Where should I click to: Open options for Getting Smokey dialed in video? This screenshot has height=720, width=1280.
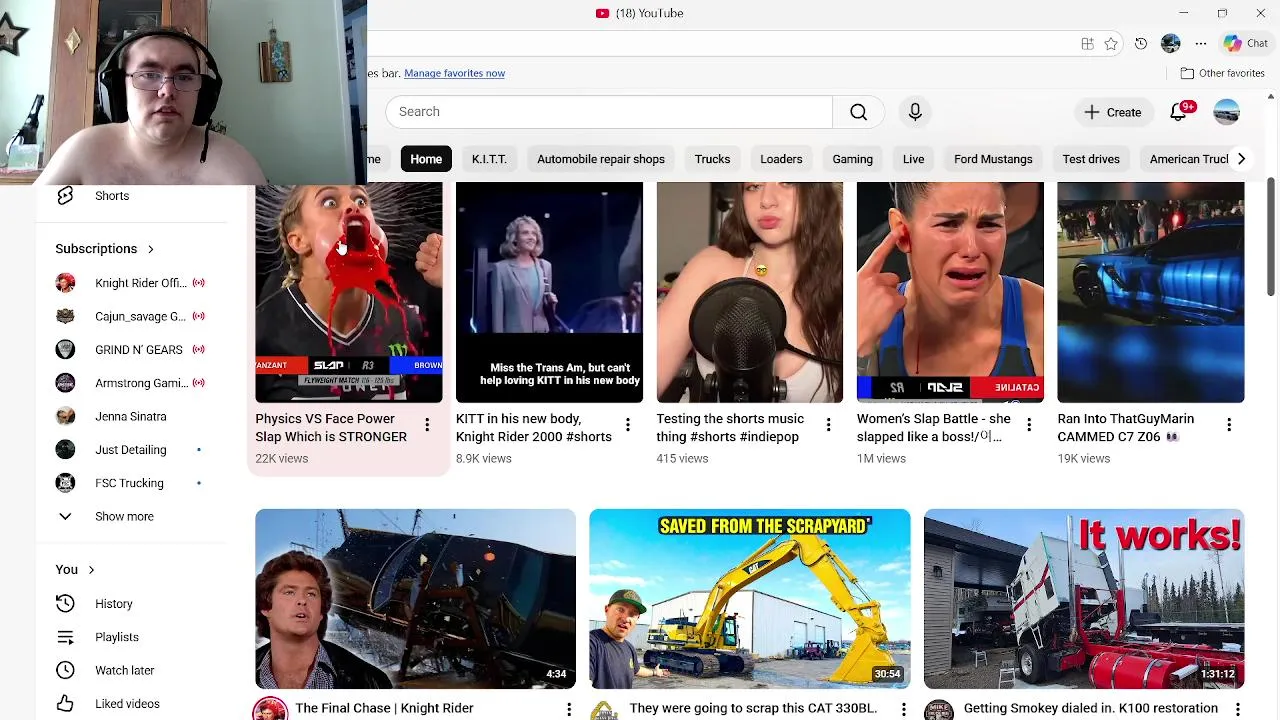coord(1238,709)
